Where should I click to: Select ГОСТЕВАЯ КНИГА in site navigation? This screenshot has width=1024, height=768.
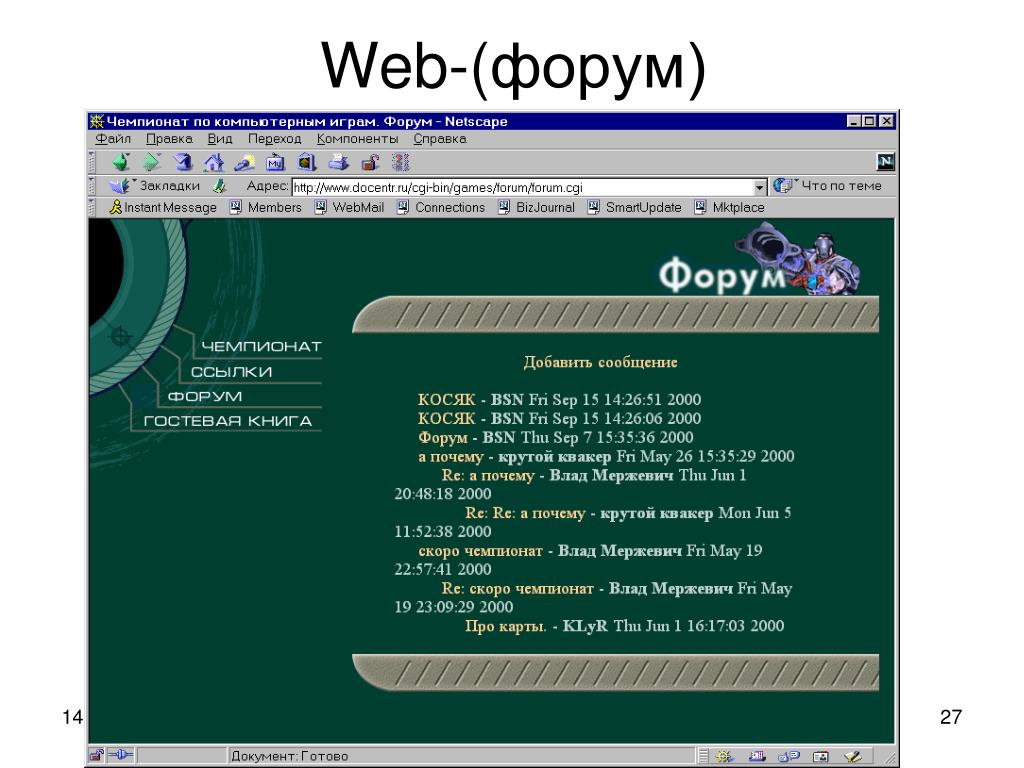tap(227, 421)
